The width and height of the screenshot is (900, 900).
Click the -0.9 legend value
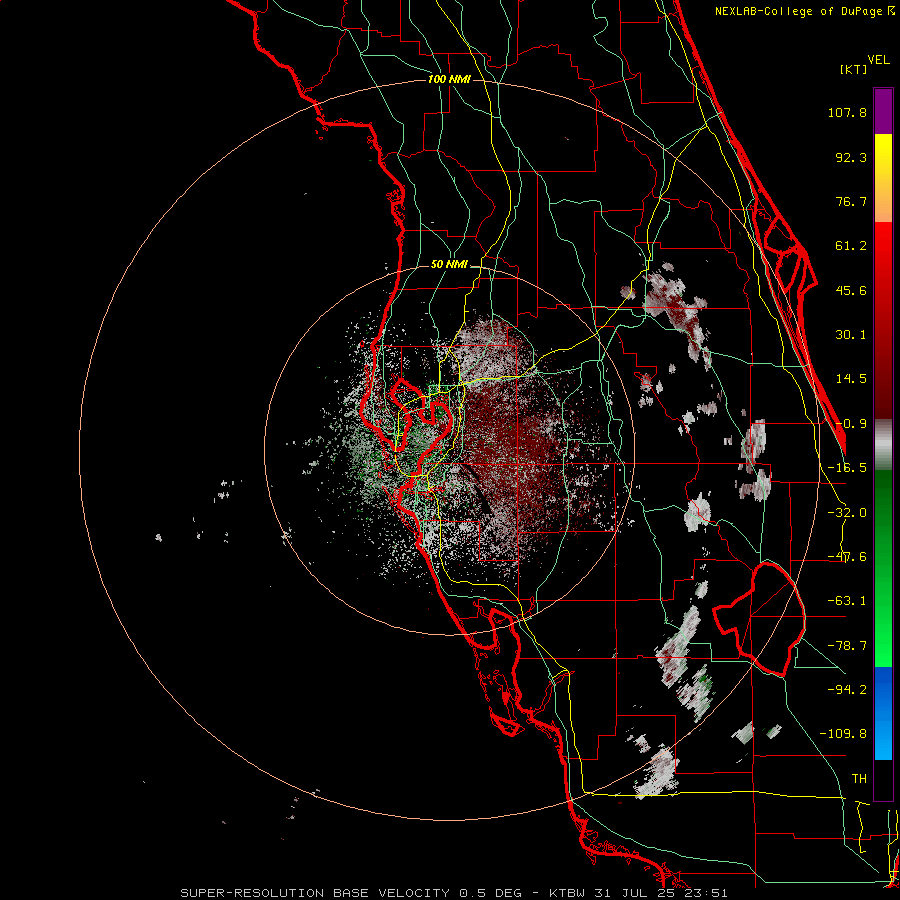851,424
